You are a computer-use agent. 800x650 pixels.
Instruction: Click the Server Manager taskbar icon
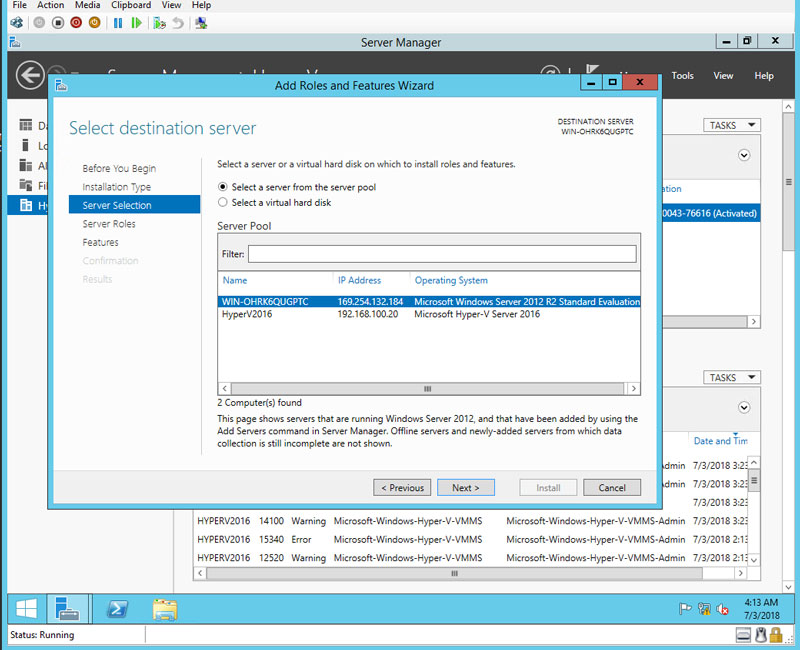tap(67, 609)
